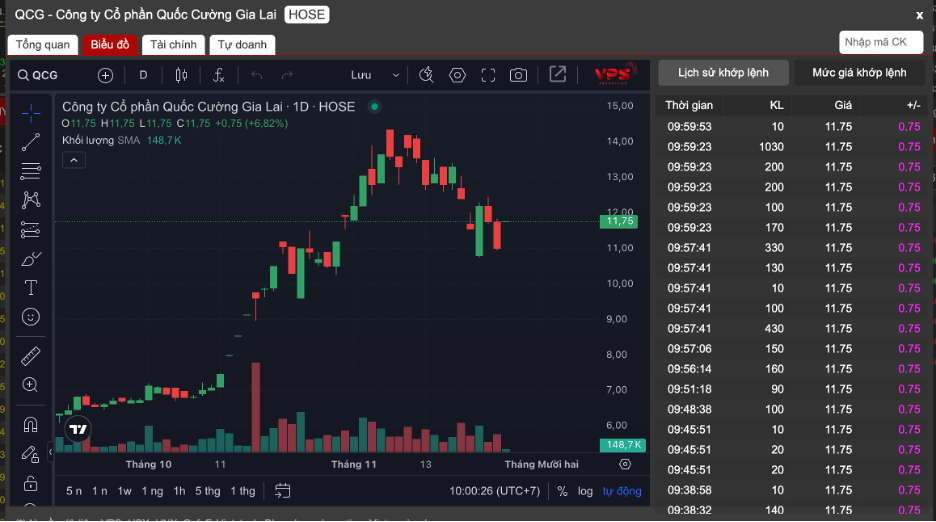This screenshot has width=936, height=522.
Task: Select the Biểu đồ tab
Action: point(110,45)
